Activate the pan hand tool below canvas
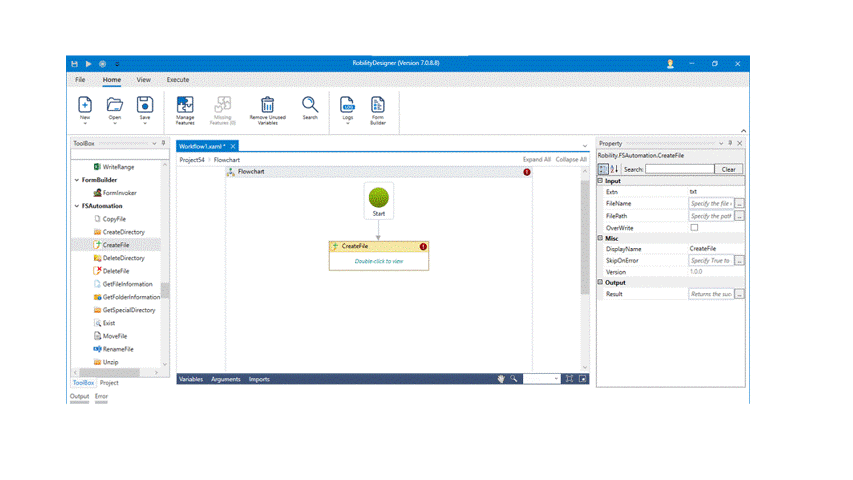Viewport: 853px width, 480px height. coord(502,379)
